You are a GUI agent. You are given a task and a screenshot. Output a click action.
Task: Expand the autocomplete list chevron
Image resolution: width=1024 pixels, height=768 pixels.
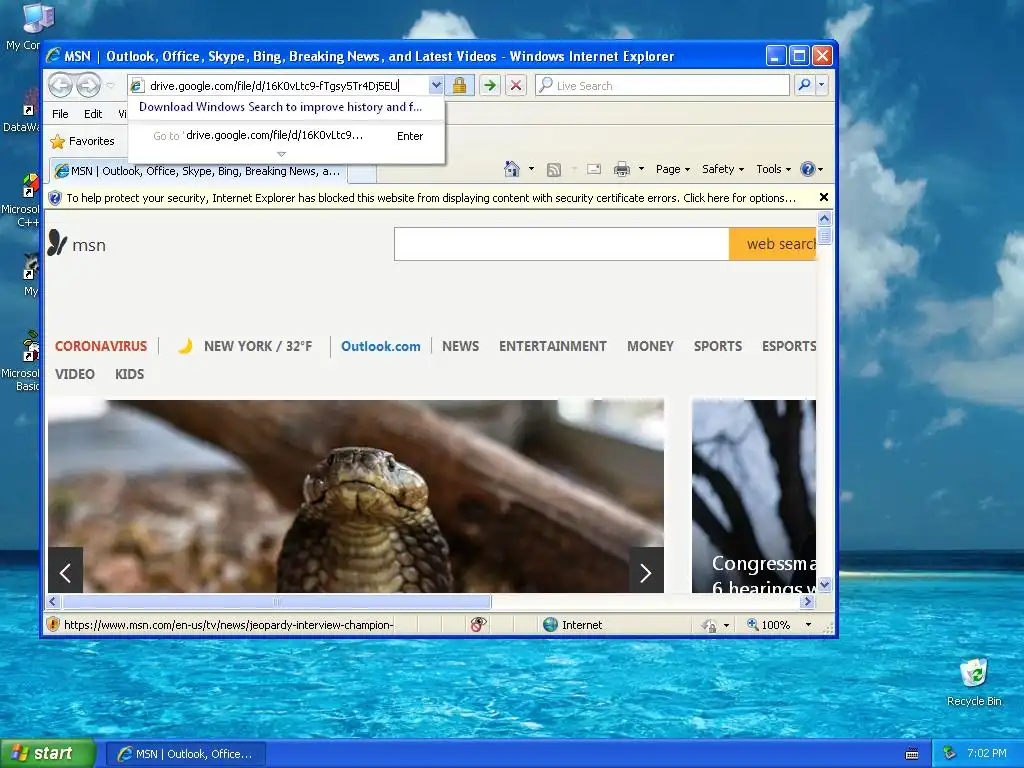(x=281, y=154)
